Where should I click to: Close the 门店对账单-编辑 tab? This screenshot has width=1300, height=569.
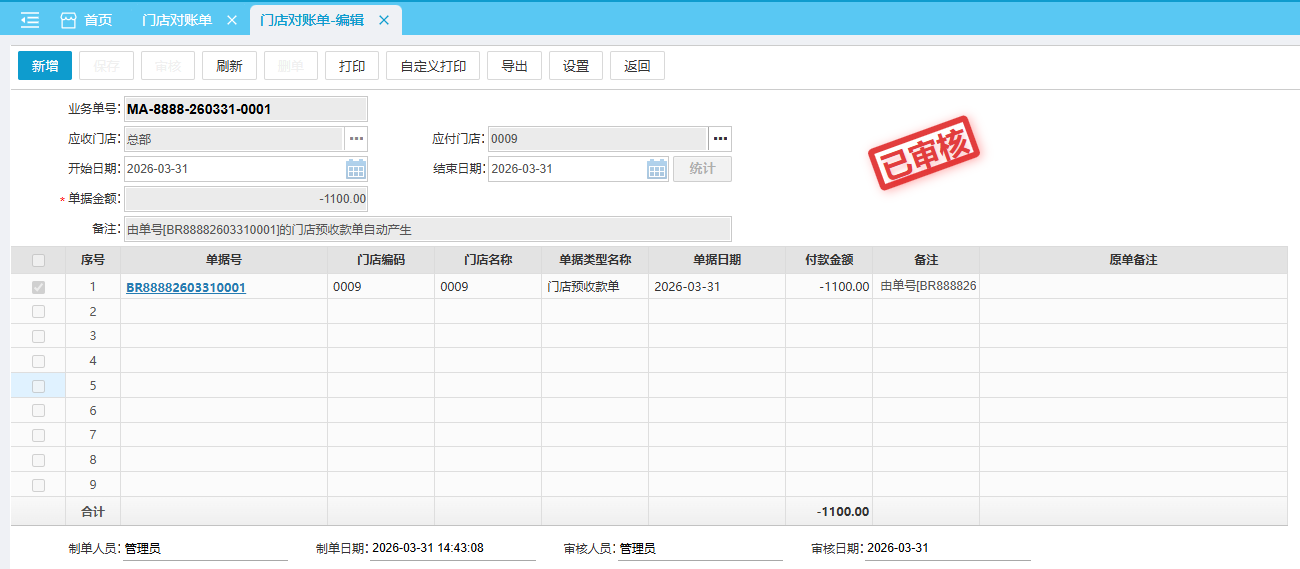pos(383,20)
